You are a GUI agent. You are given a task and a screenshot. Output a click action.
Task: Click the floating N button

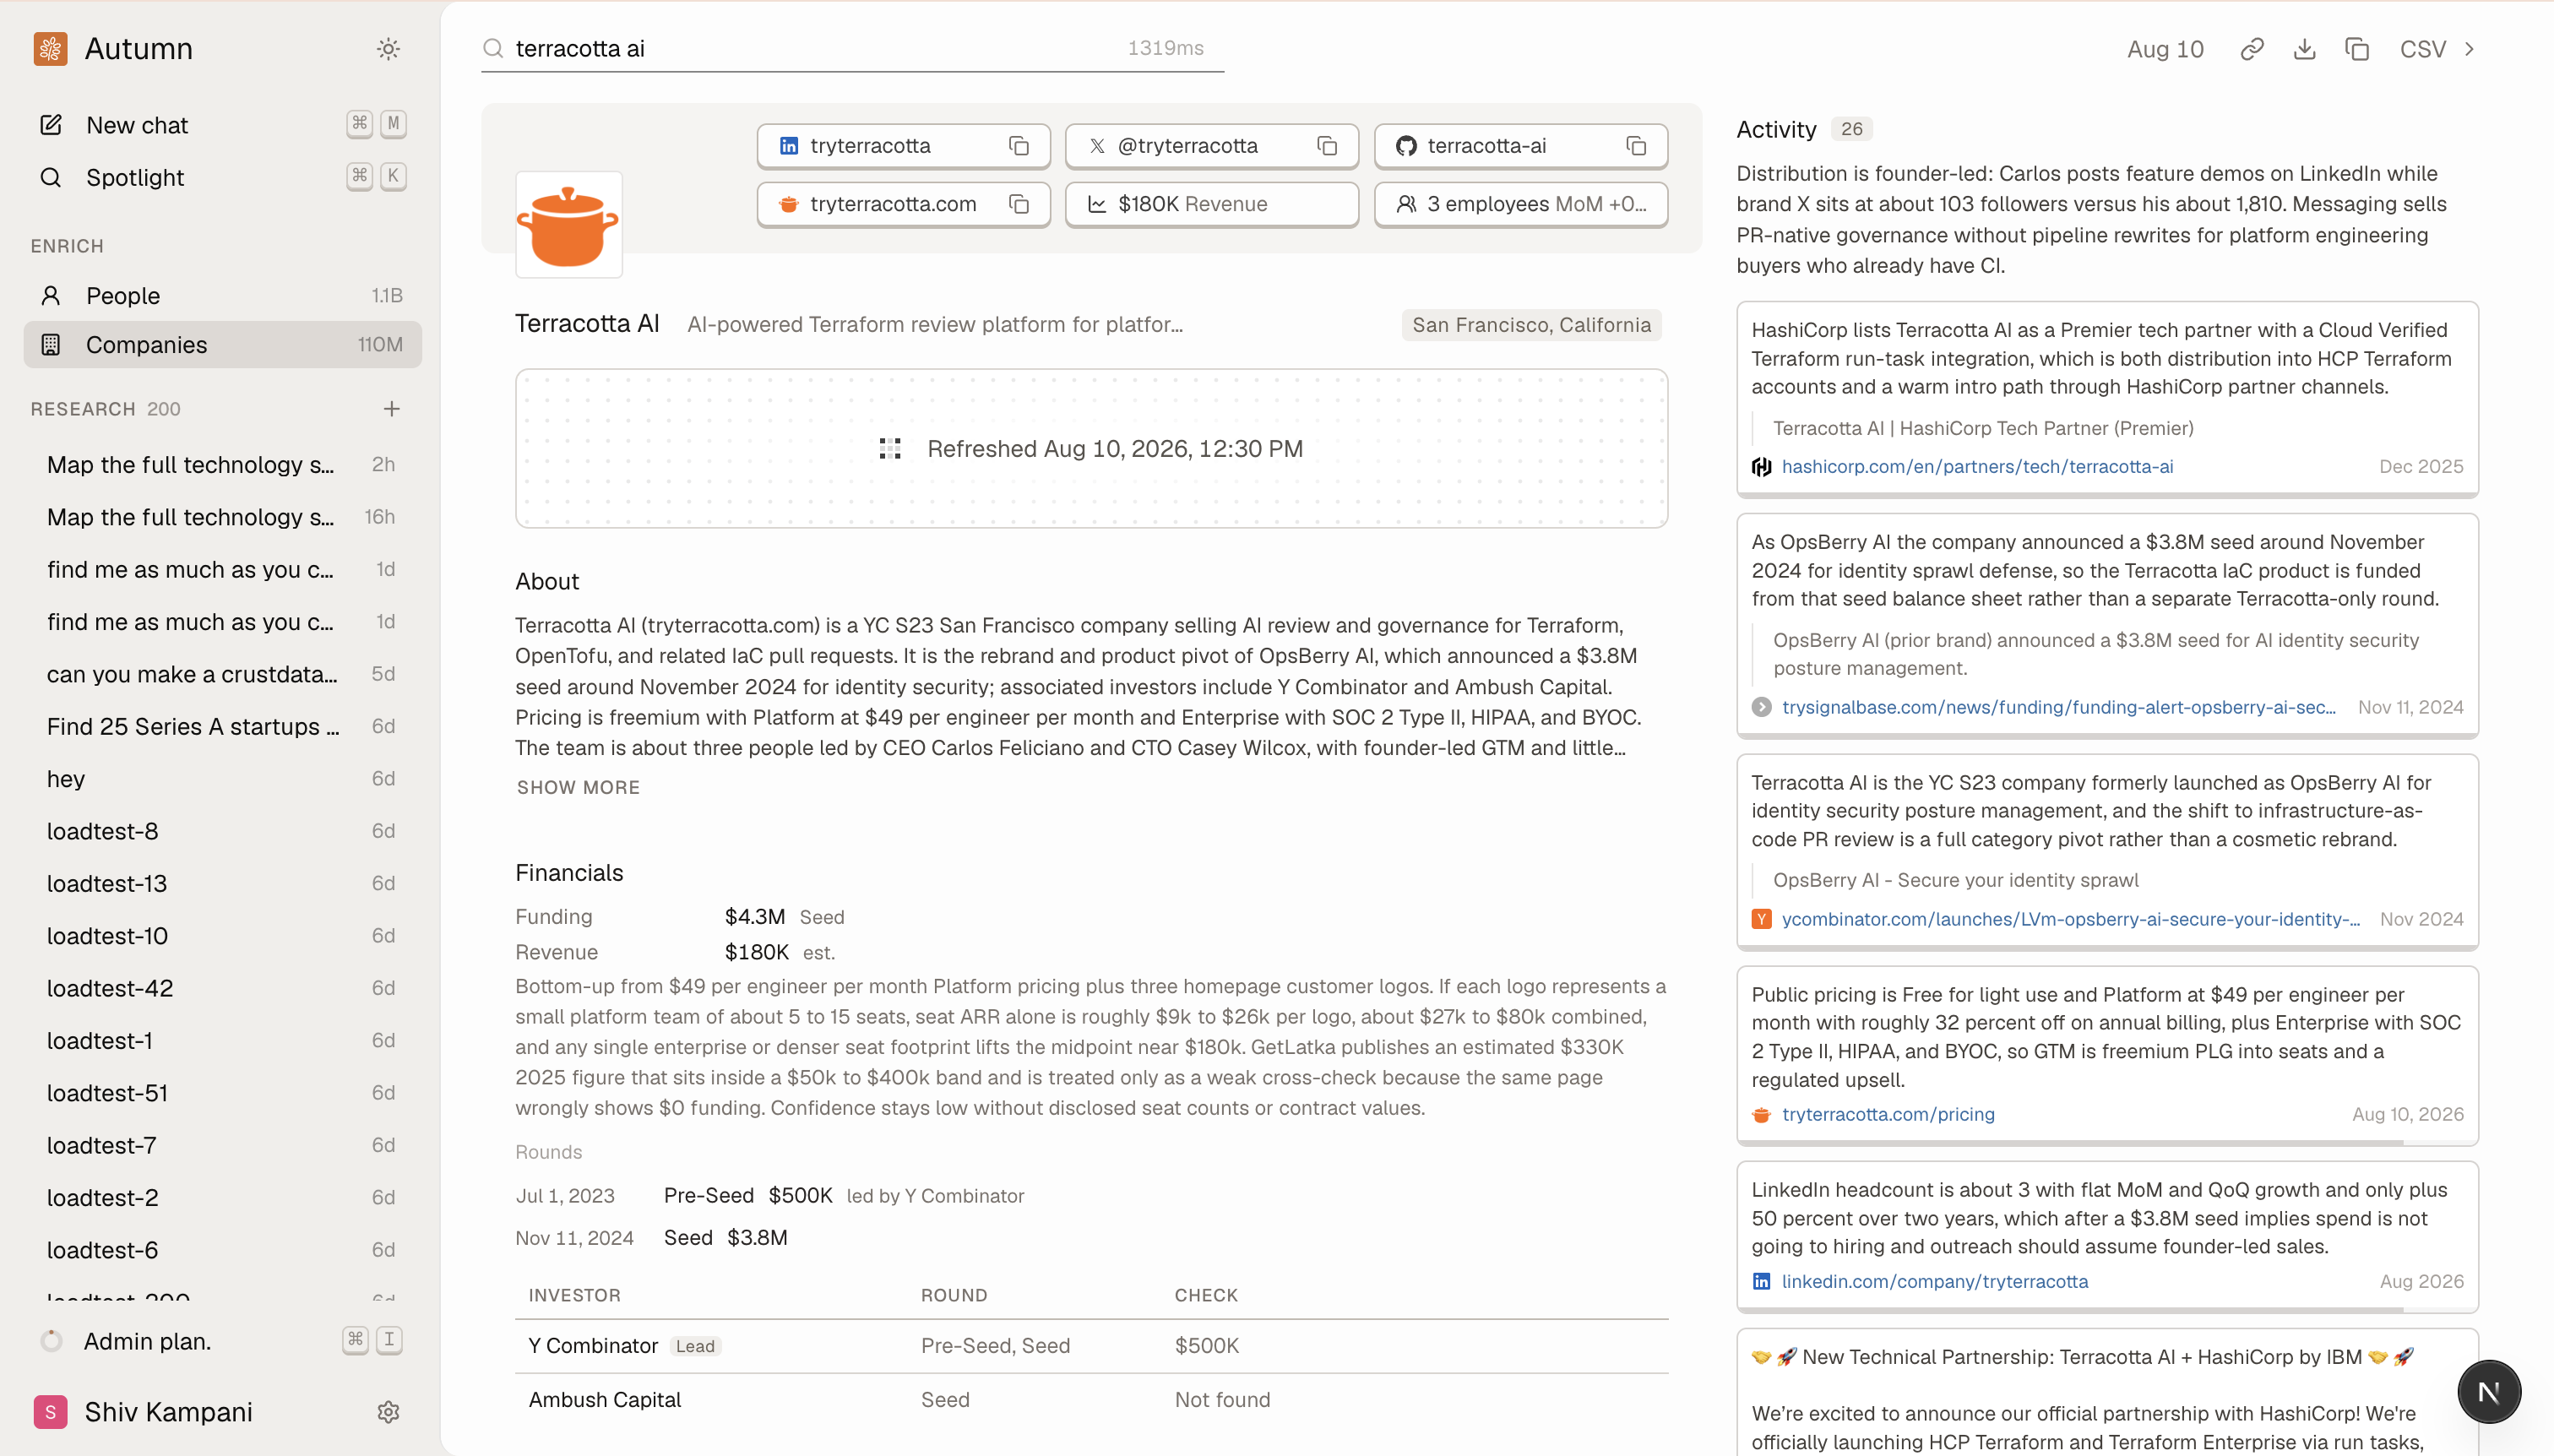coord(2489,1391)
